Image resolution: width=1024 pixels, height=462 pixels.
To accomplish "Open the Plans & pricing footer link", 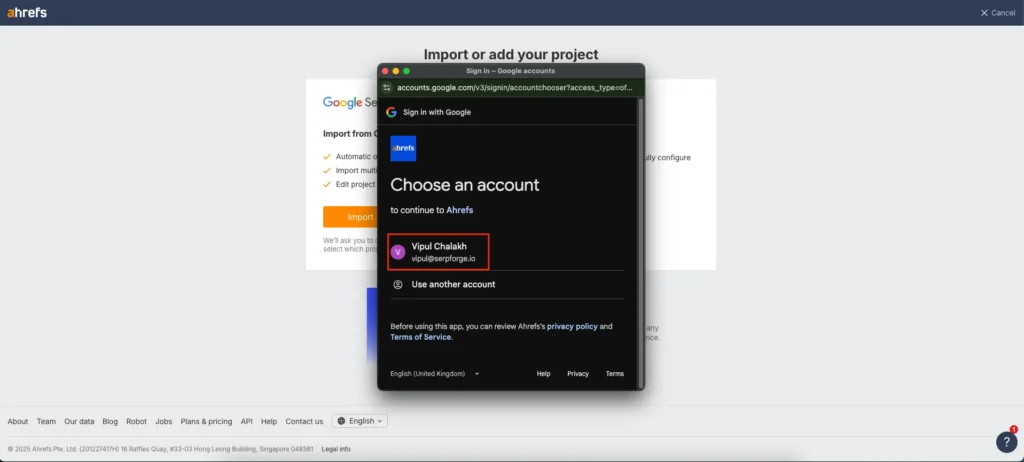I will [206, 421].
